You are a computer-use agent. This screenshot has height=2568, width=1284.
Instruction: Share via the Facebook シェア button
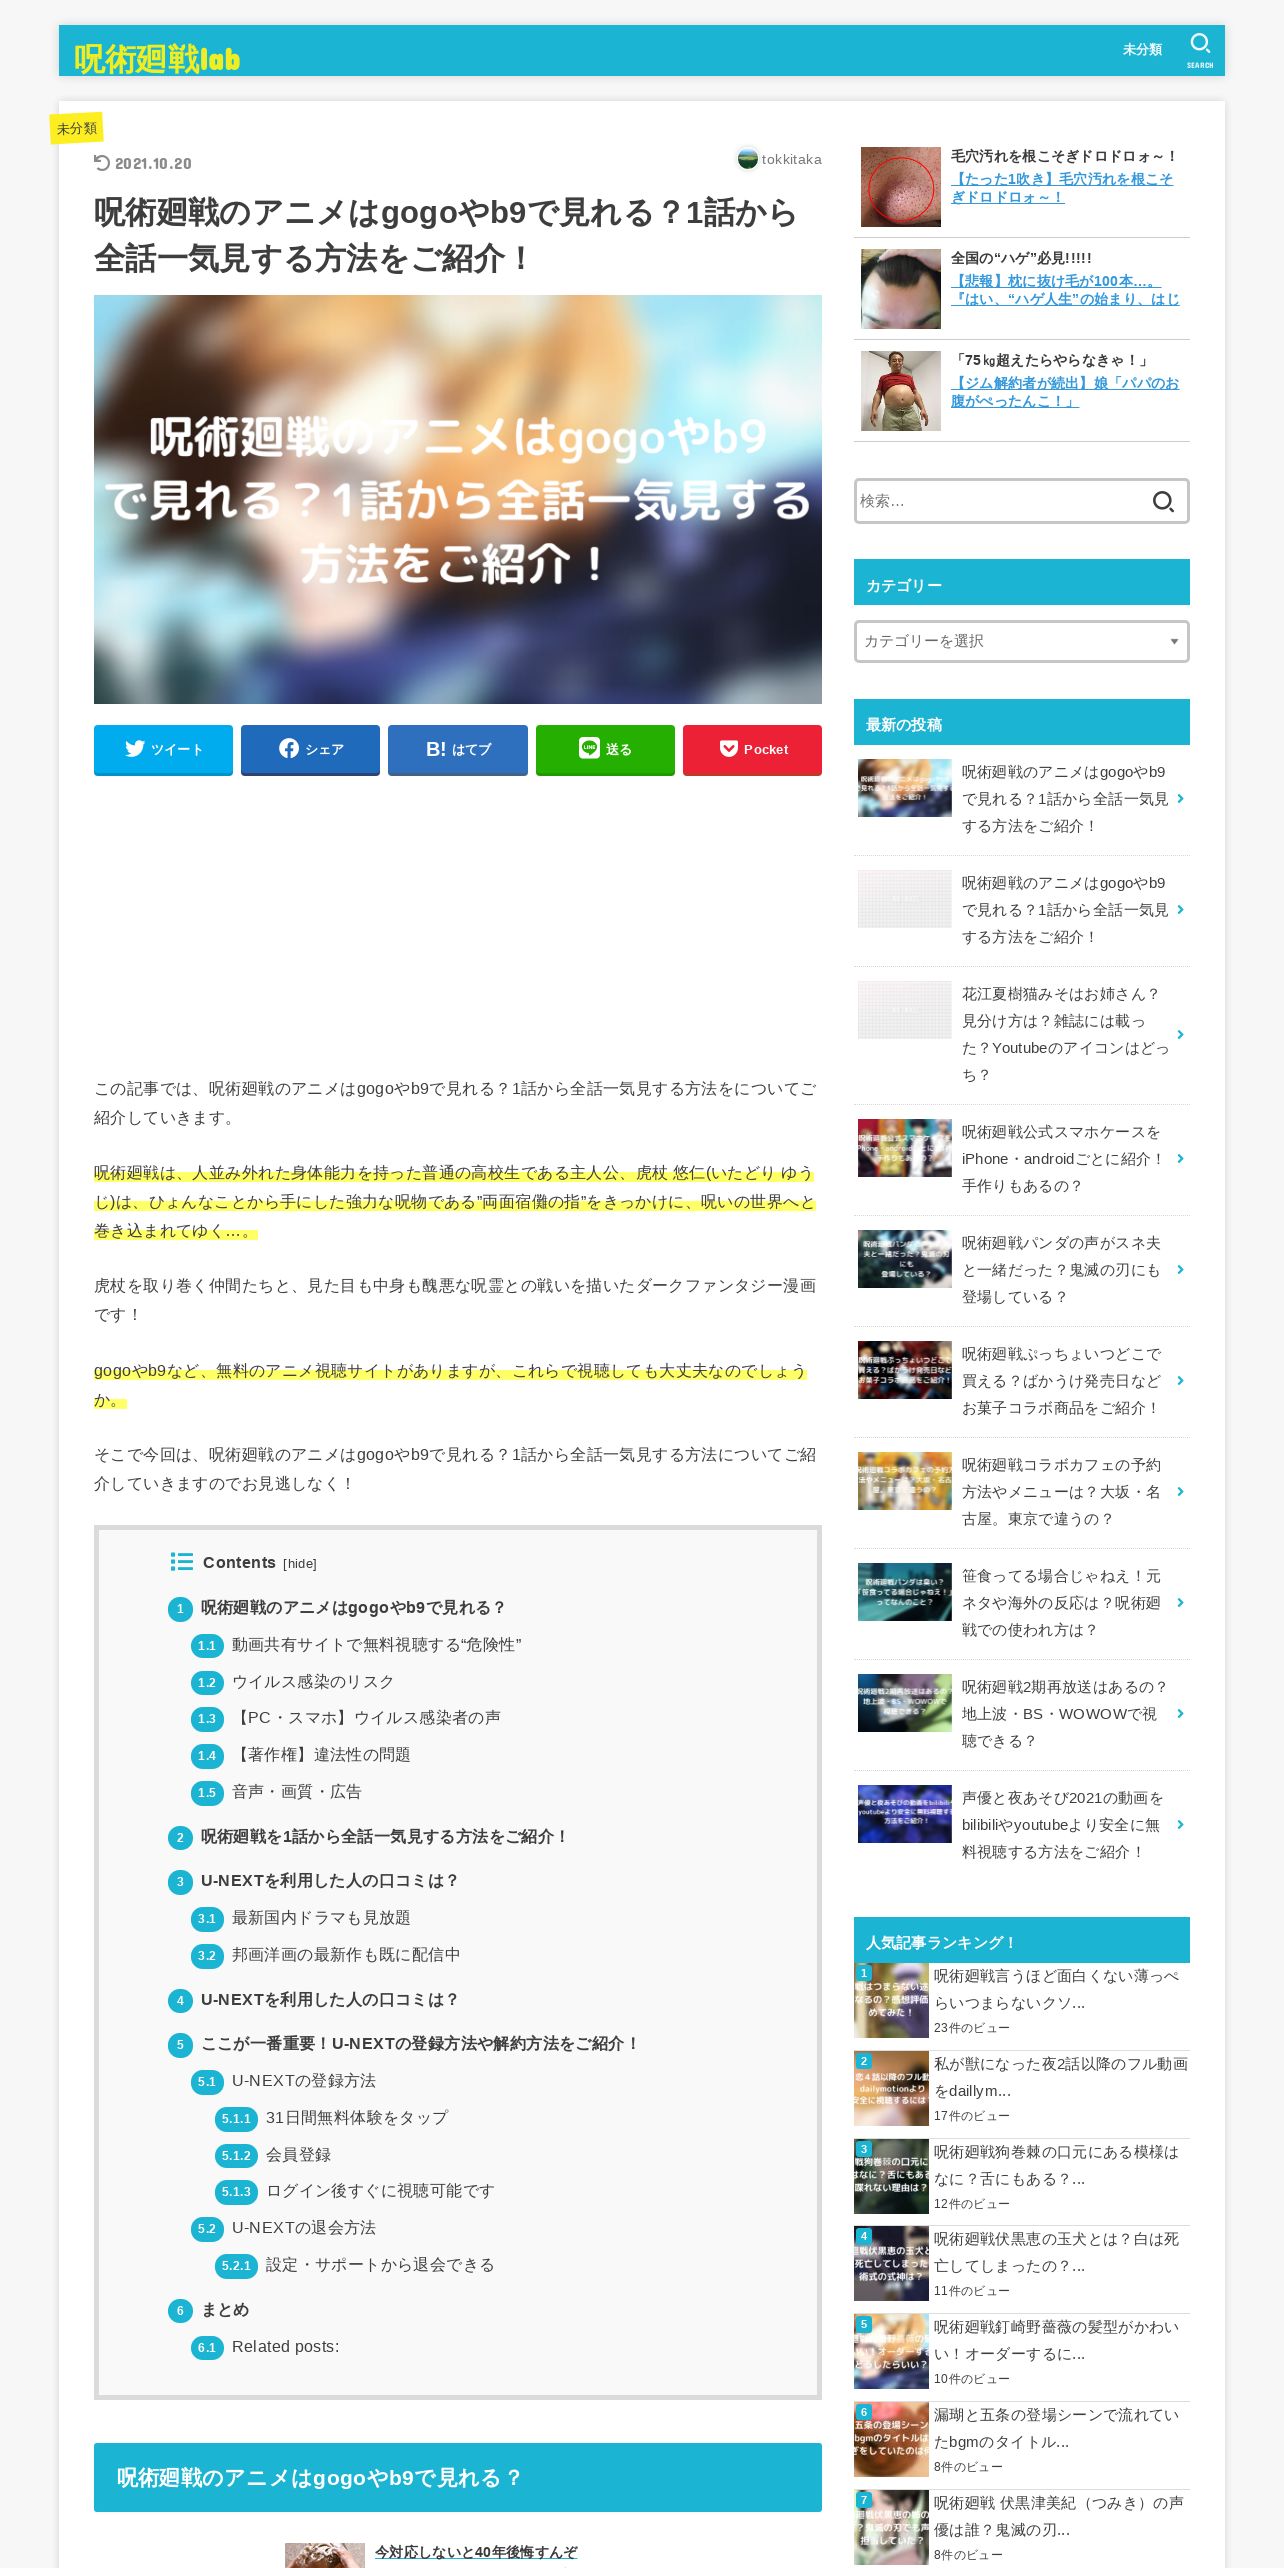(310, 749)
